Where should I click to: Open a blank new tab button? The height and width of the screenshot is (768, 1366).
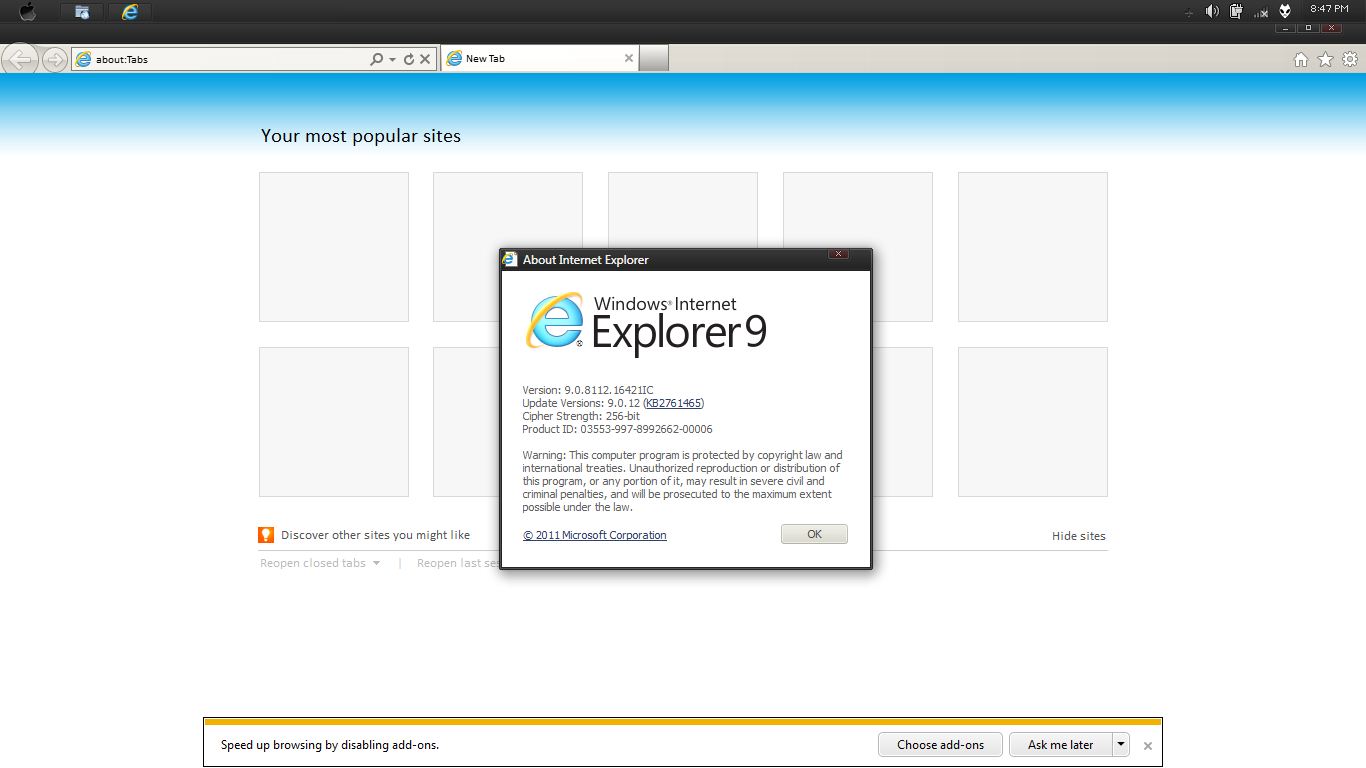point(653,59)
